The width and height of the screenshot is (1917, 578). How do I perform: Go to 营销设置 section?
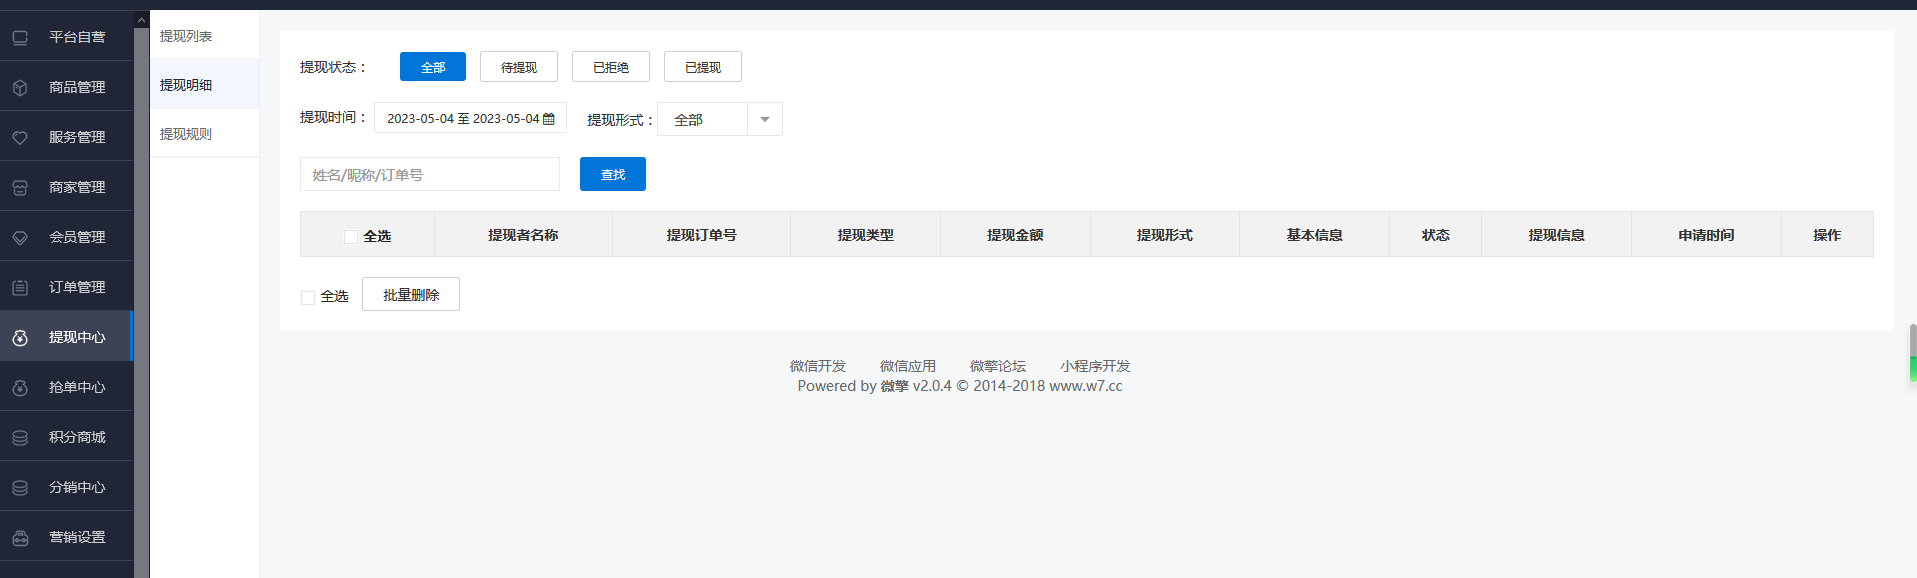click(x=67, y=536)
